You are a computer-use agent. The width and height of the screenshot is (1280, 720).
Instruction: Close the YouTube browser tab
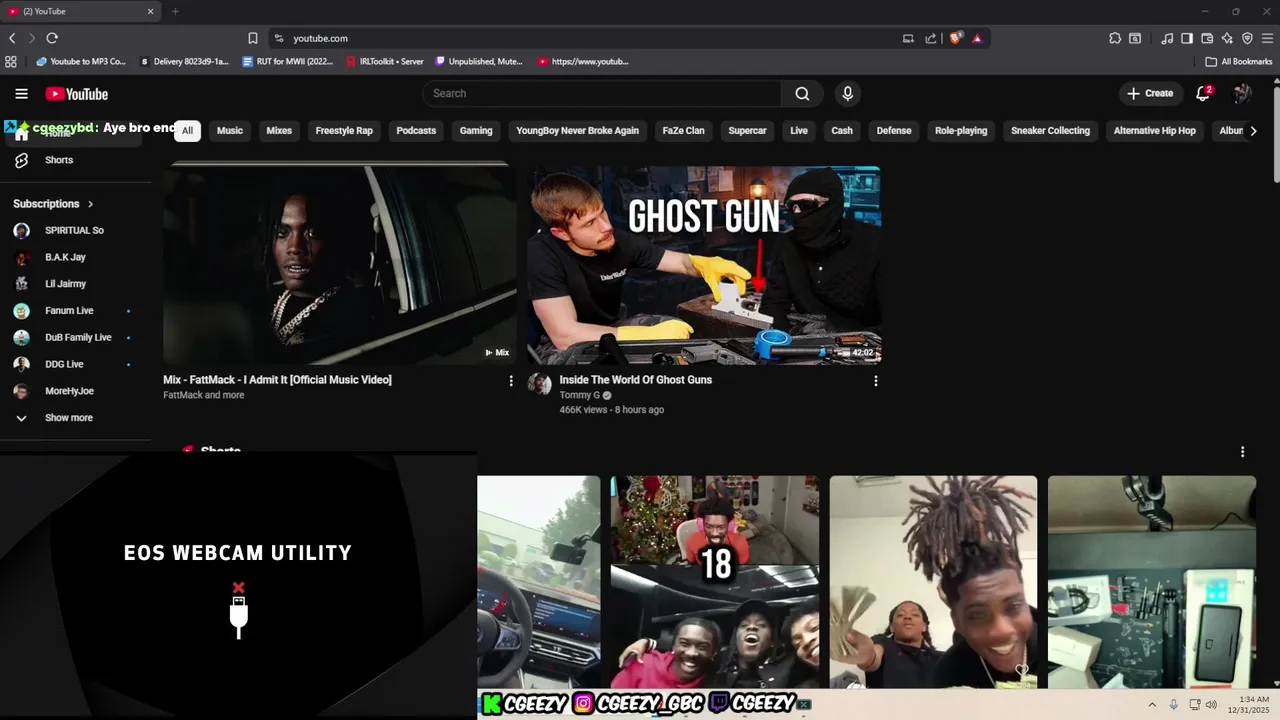click(x=151, y=11)
